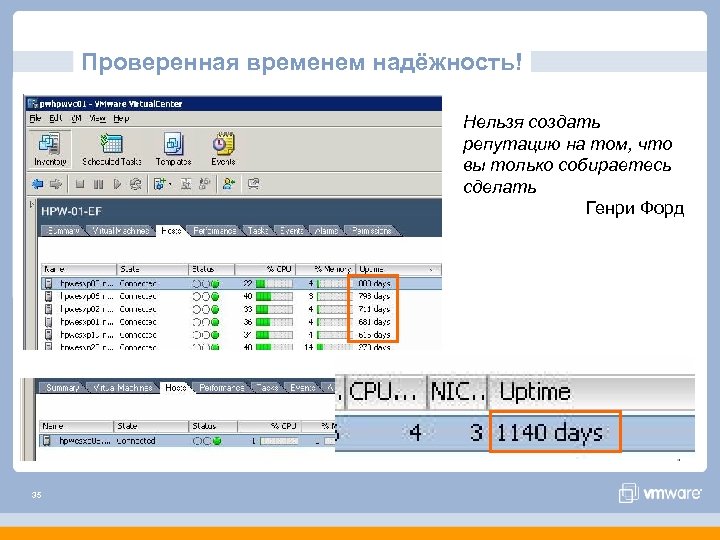Select the '1140 days' uptime value
This screenshot has width=720, height=540.
point(550,433)
